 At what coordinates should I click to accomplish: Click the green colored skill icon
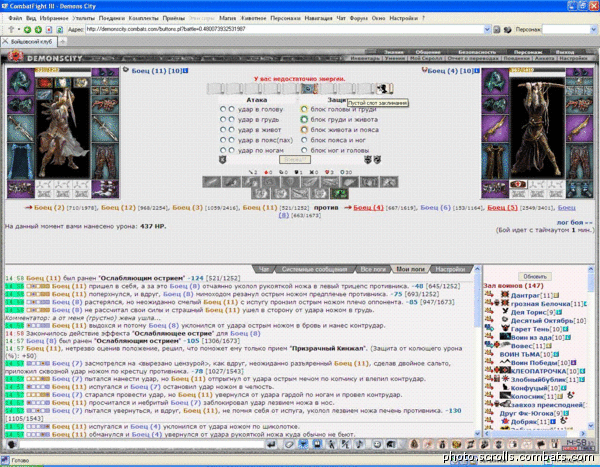click(x=339, y=193)
